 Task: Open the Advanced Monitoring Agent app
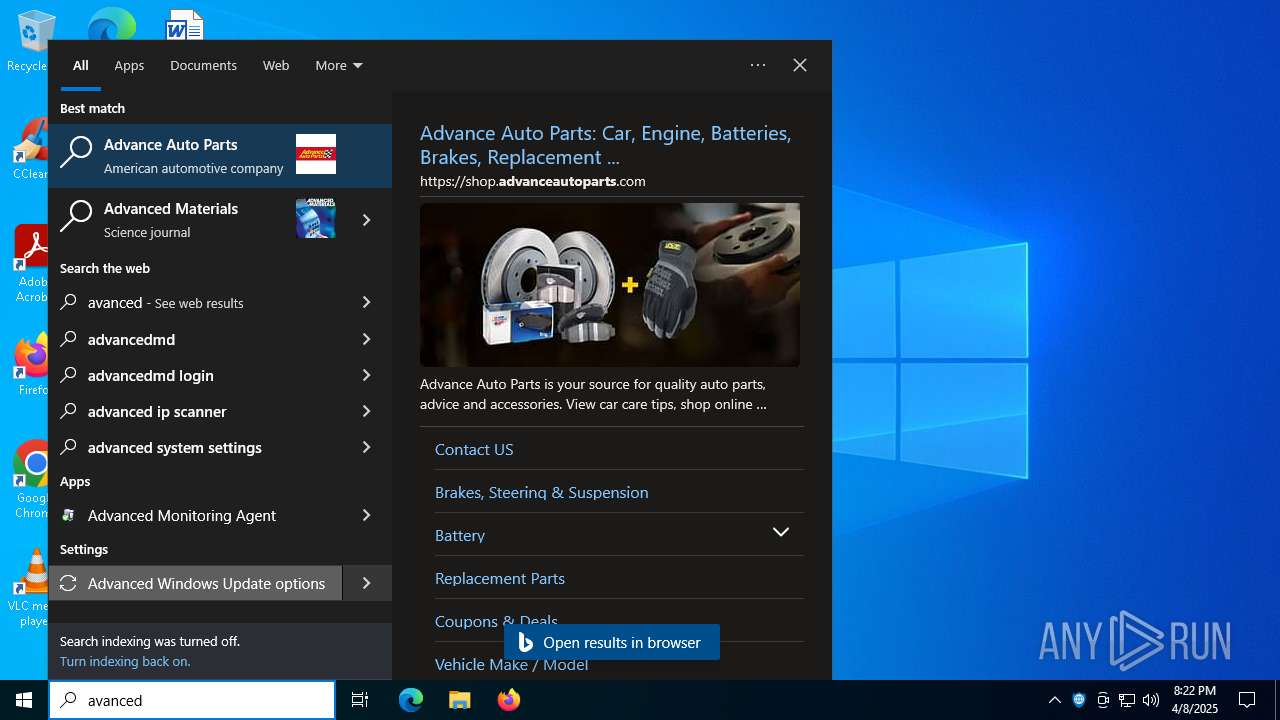195,515
